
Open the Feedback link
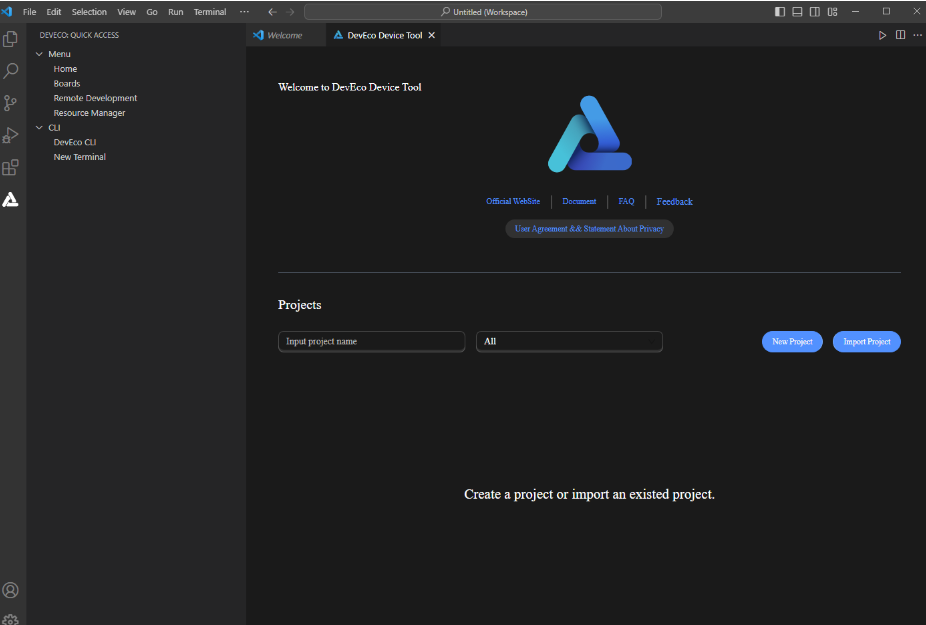(674, 201)
